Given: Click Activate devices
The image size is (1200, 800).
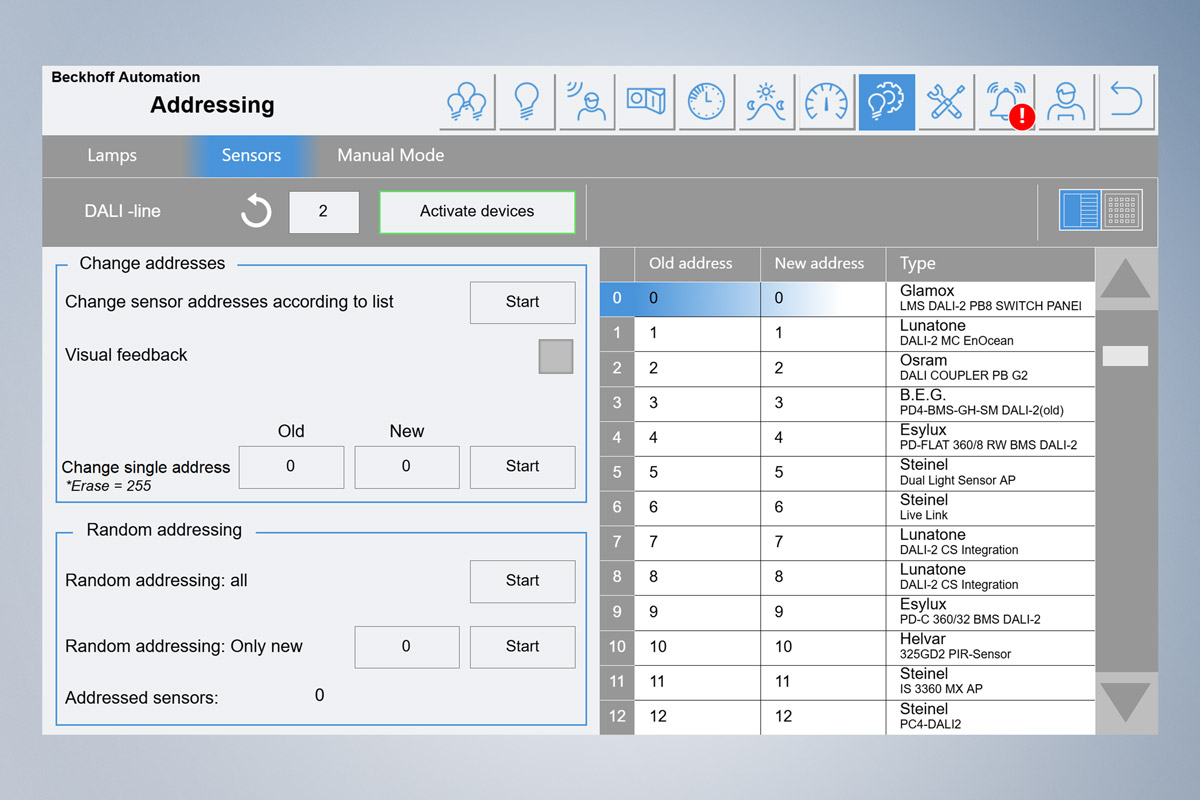Looking at the screenshot, I should click(x=477, y=212).
